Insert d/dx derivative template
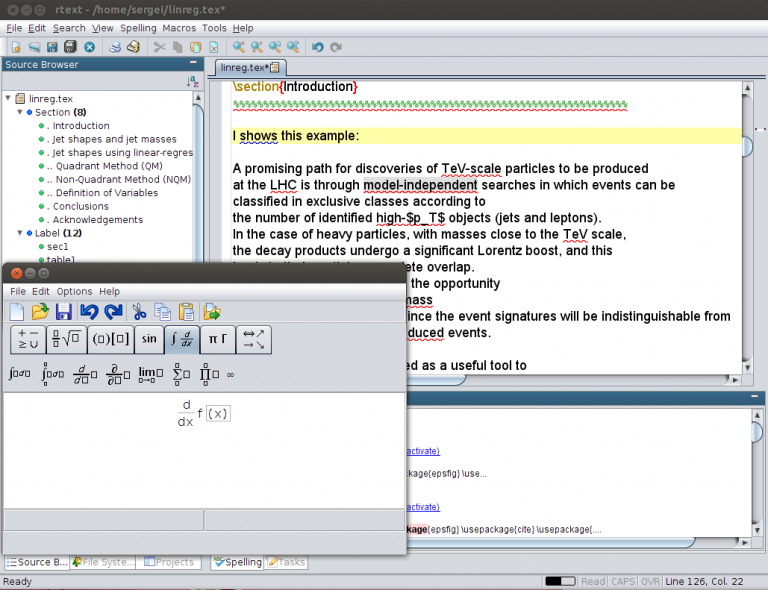 tap(85, 374)
